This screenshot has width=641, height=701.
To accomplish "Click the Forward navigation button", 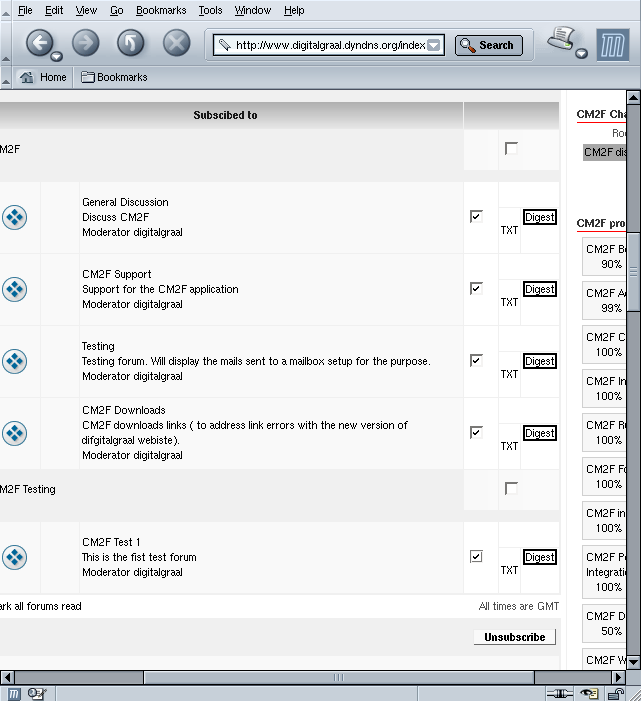I will point(86,43).
